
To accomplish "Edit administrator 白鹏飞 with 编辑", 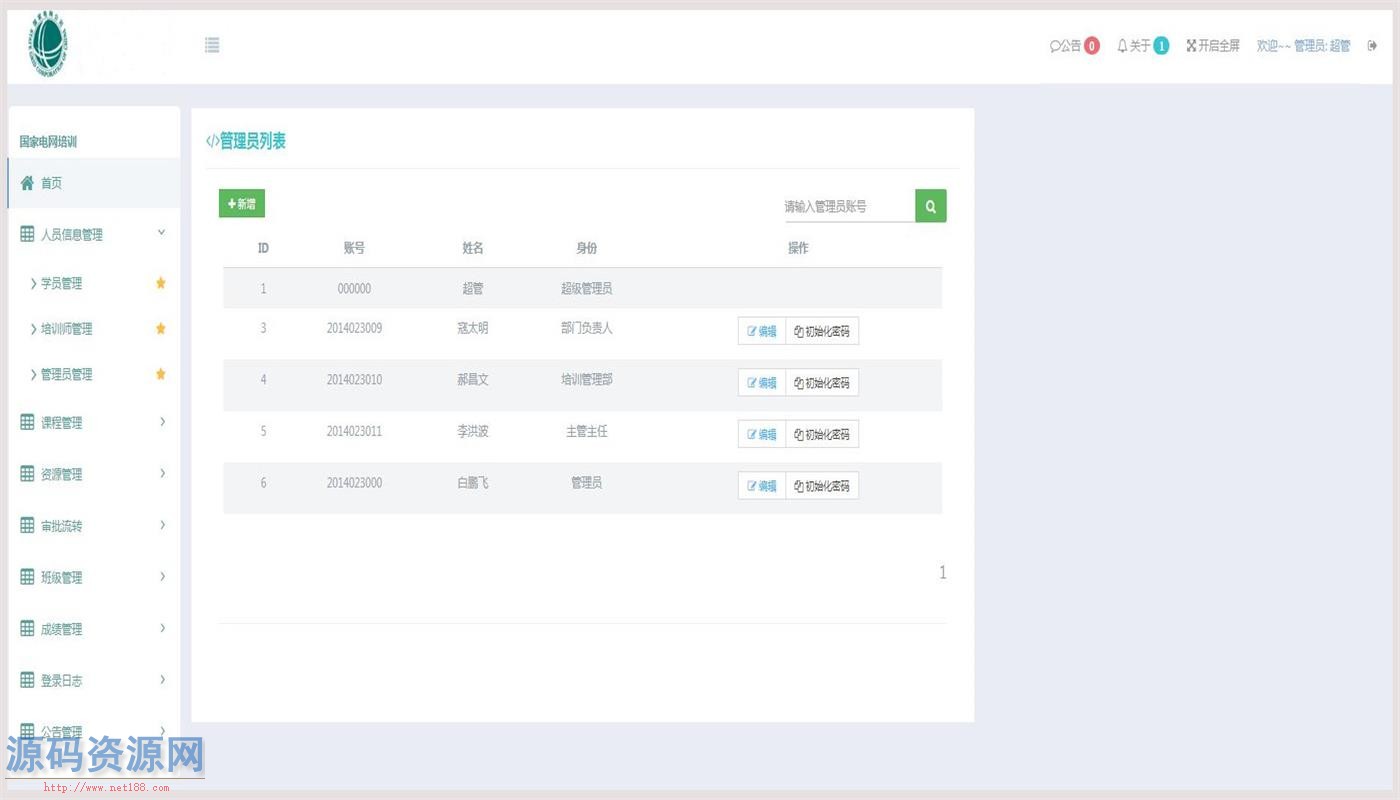I will coord(762,486).
